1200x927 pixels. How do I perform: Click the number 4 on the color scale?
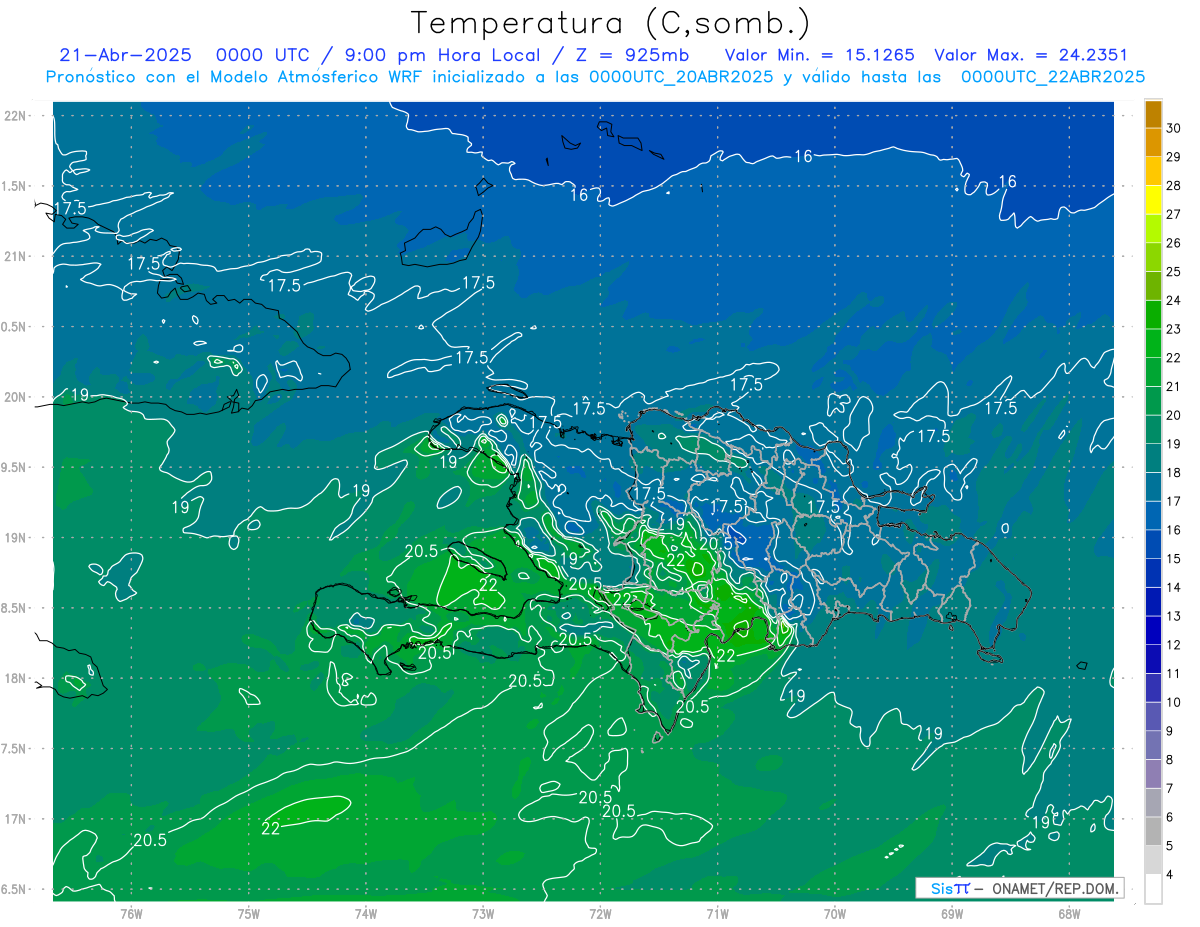(1171, 875)
